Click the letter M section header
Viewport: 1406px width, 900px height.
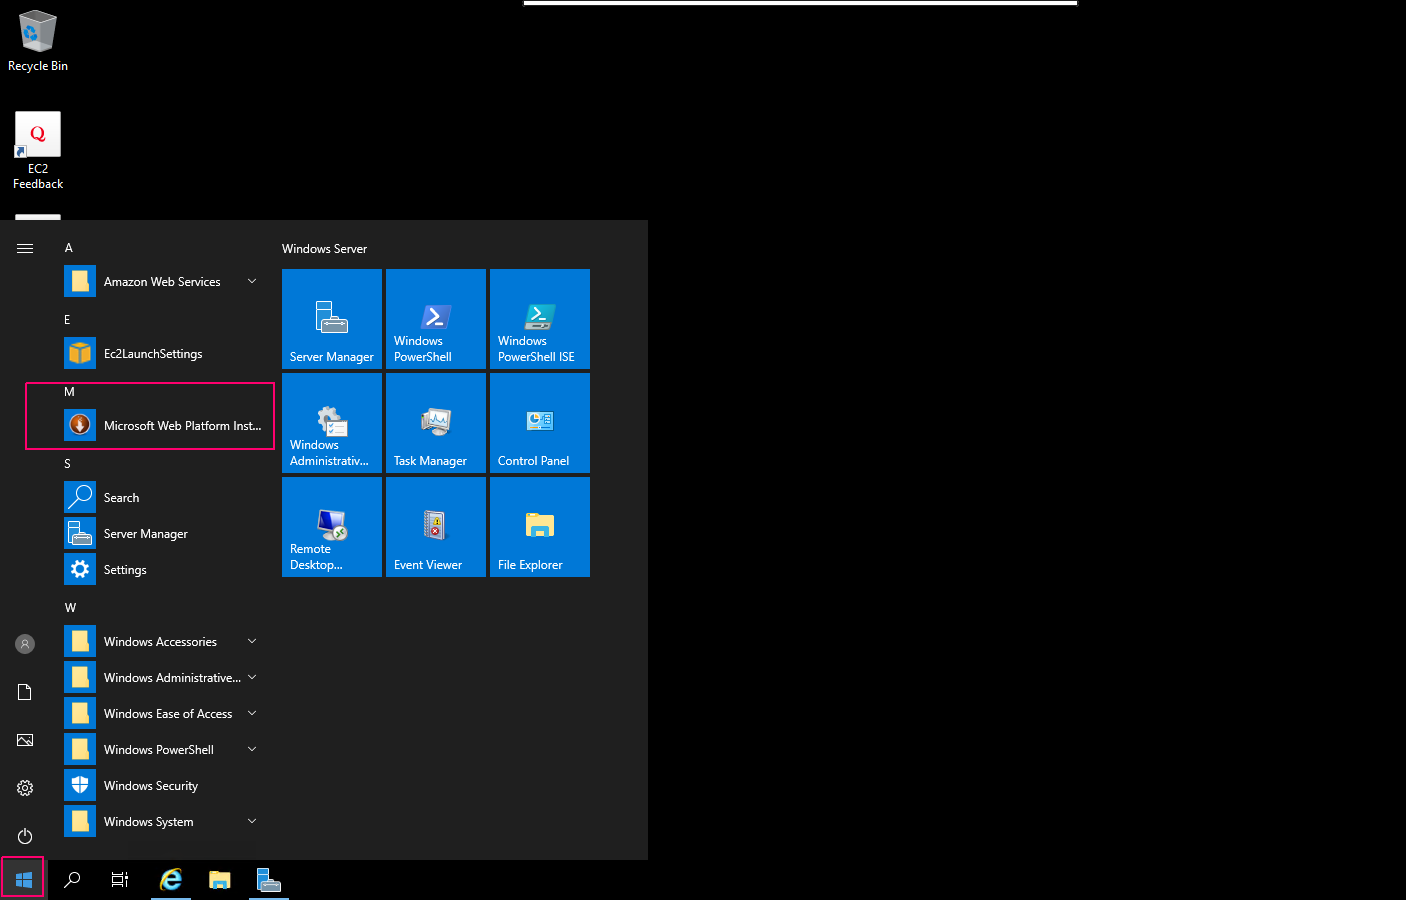pyautogui.click(x=69, y=392)
